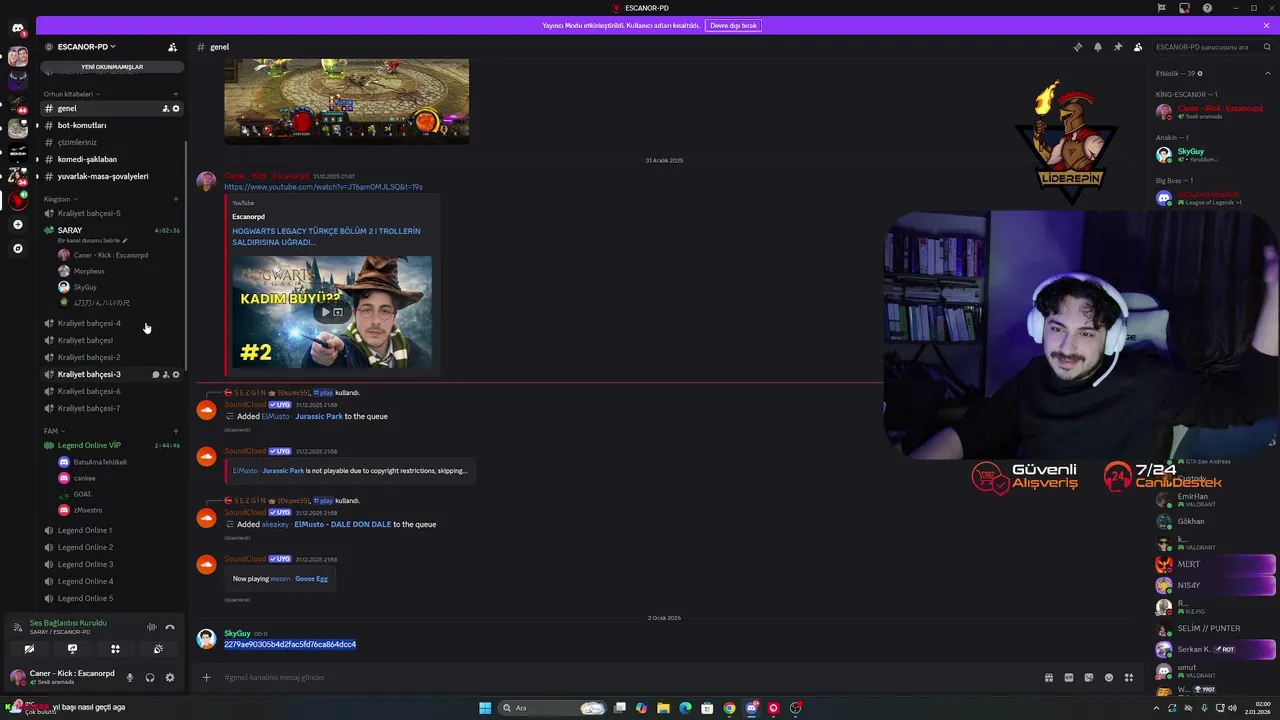Disconnect from voice with hang-up icon
The height and width of the screenshot is (720, 1280).
click(x=170, y=627)
